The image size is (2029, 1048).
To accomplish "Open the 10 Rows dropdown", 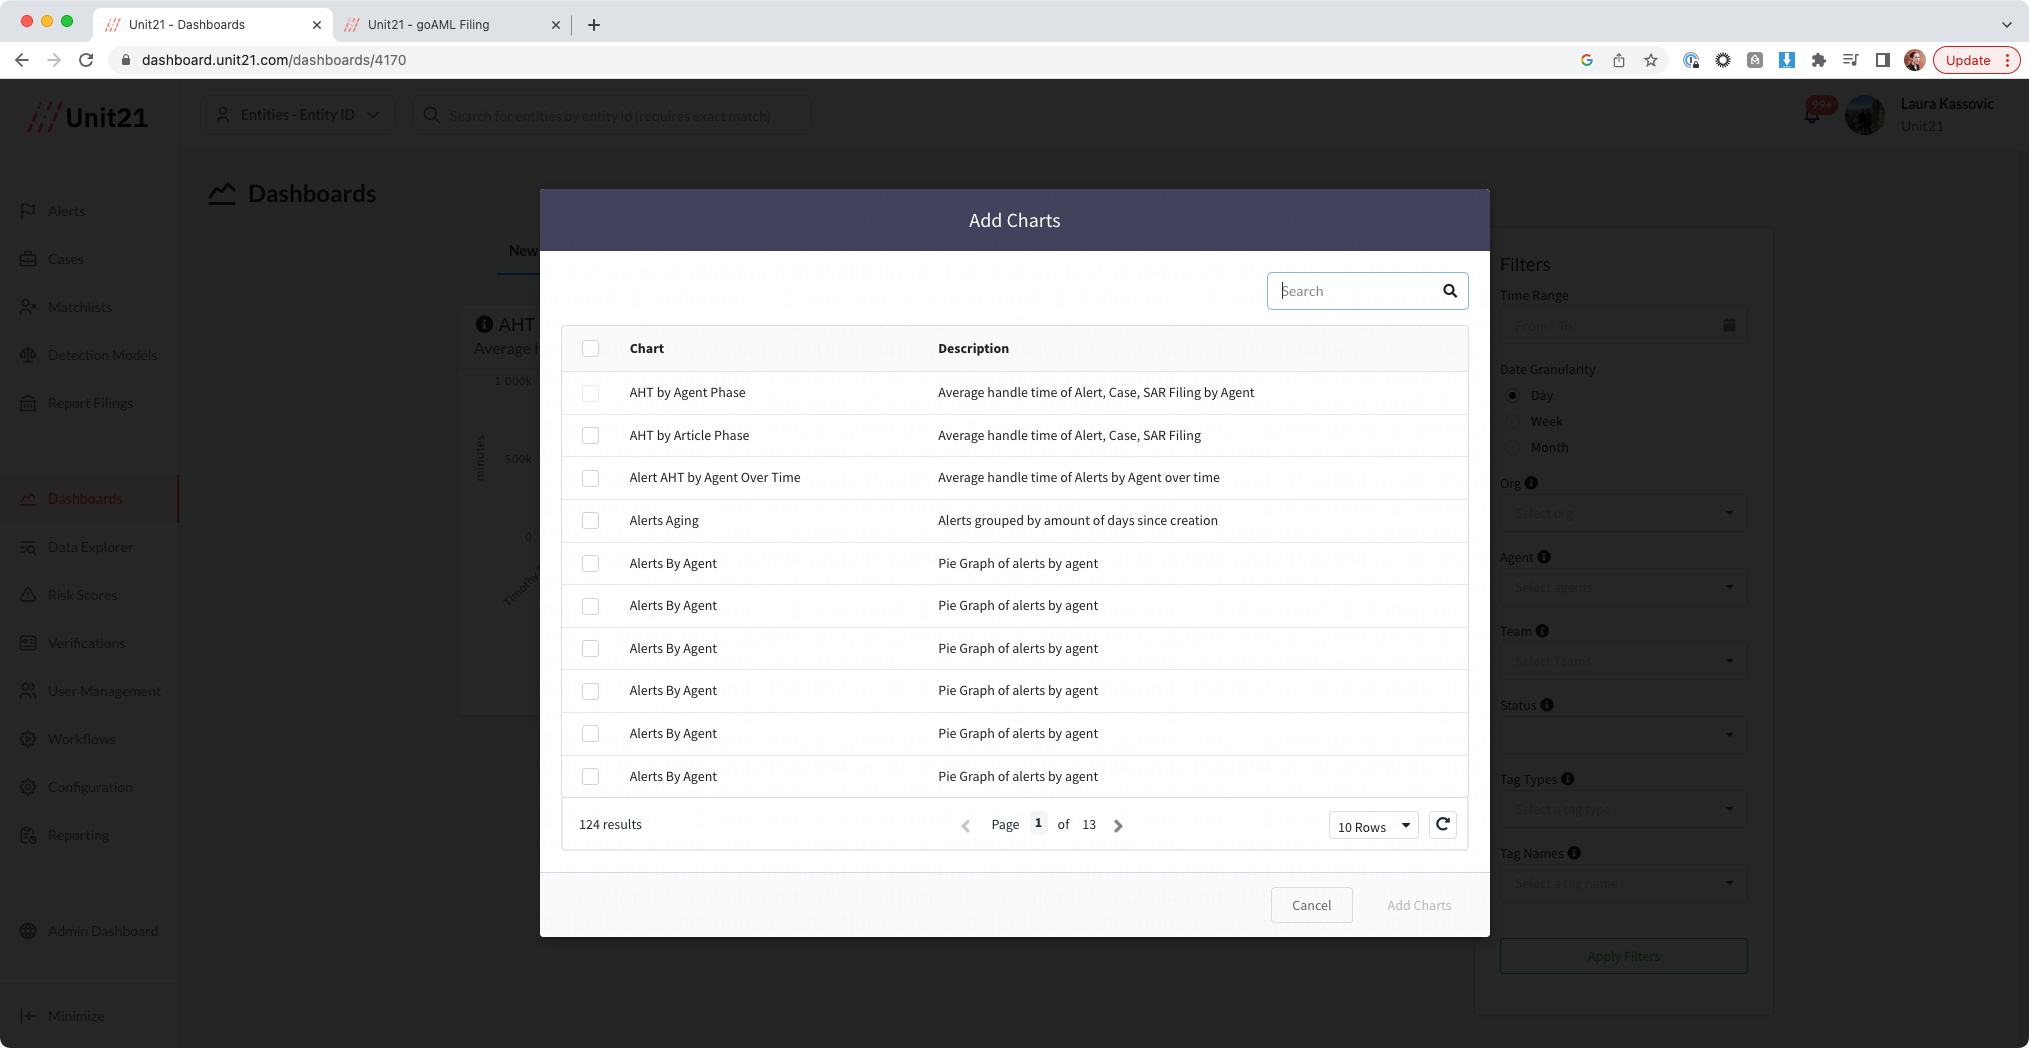I will (1373, 826).
